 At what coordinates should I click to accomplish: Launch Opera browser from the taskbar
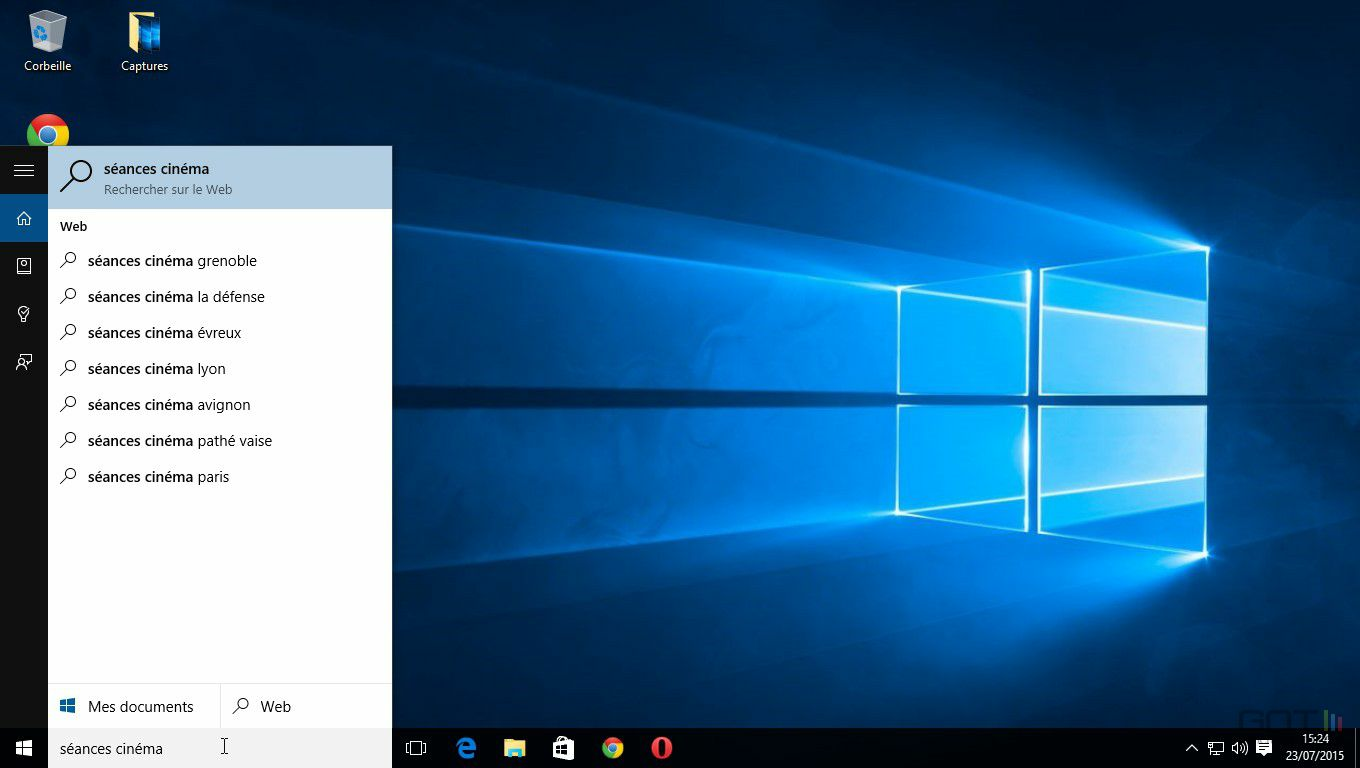(x=661, y=748)
